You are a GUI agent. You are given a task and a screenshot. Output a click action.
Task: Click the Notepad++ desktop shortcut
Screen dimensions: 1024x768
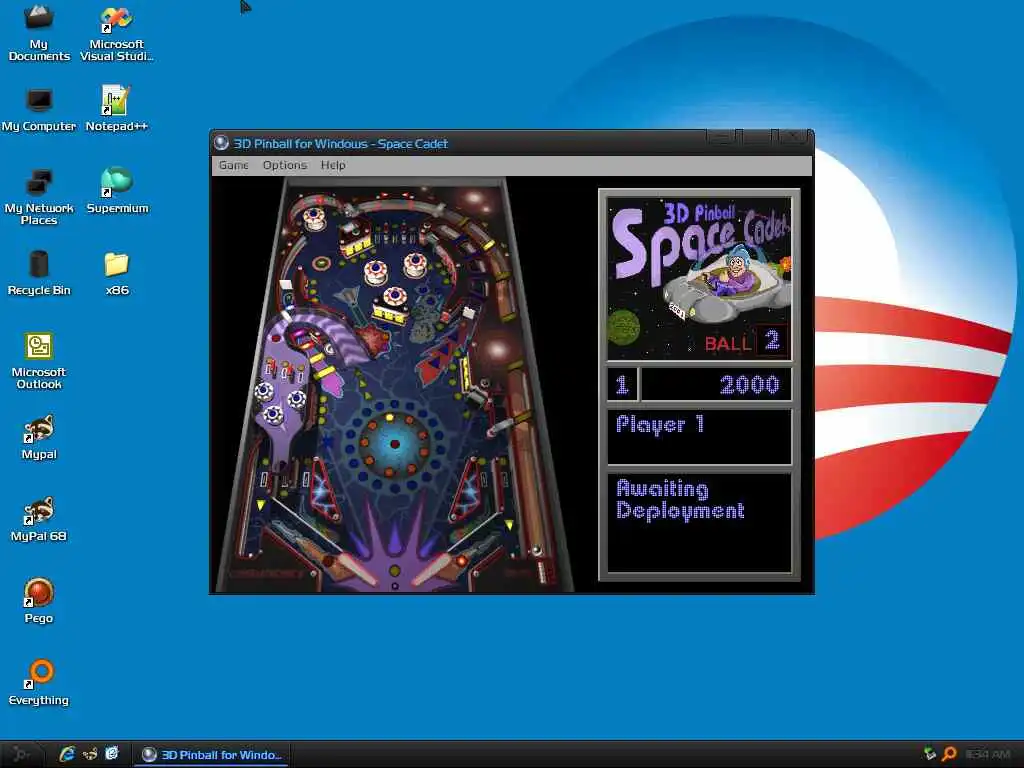[116, 110]
